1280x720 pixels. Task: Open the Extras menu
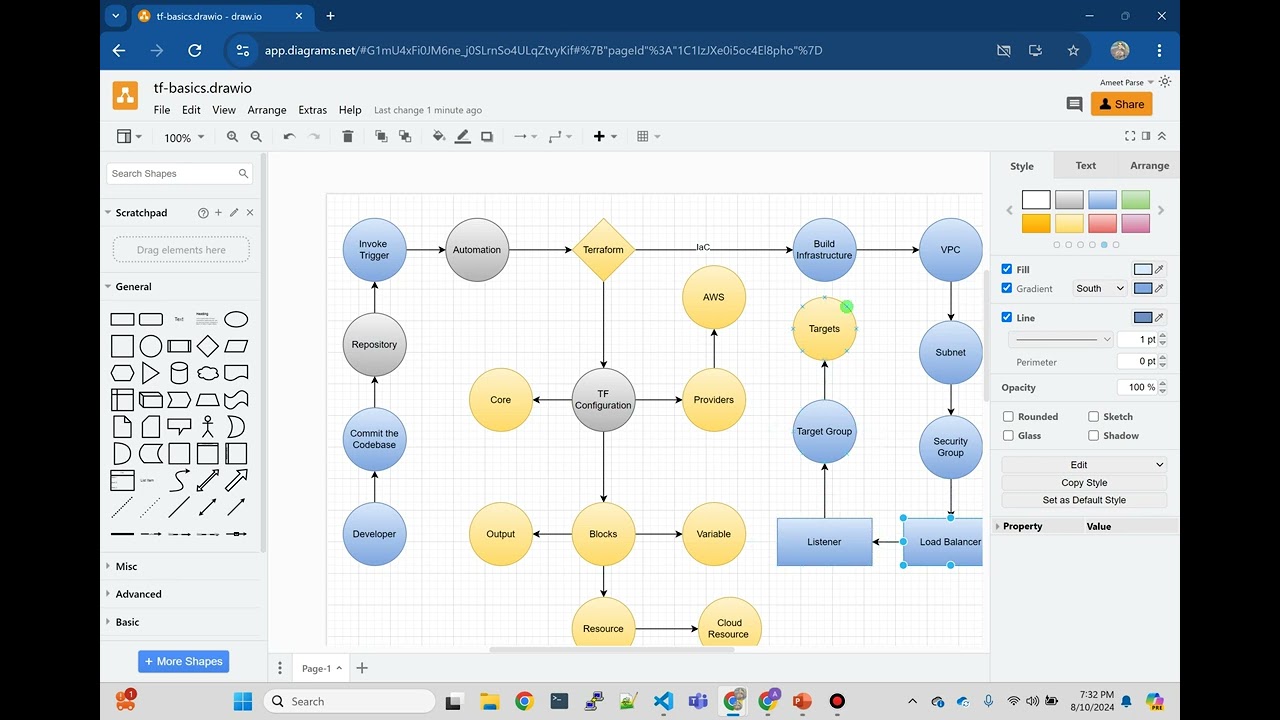pos(313,110)
